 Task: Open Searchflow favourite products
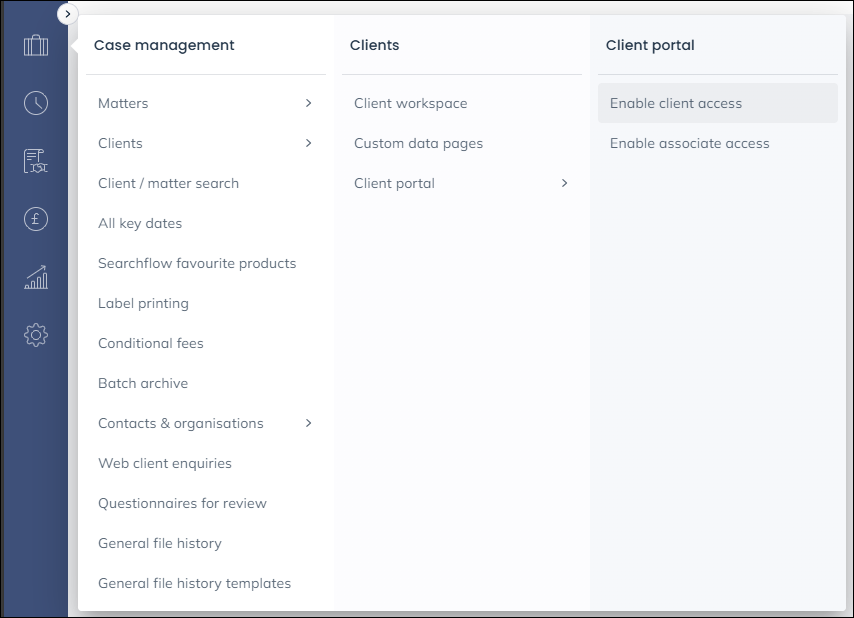click(x=197, y=263)
